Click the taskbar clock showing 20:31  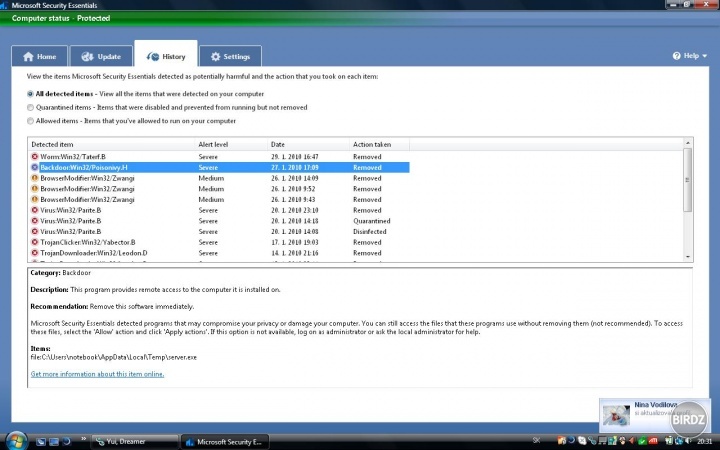point(705,441)
